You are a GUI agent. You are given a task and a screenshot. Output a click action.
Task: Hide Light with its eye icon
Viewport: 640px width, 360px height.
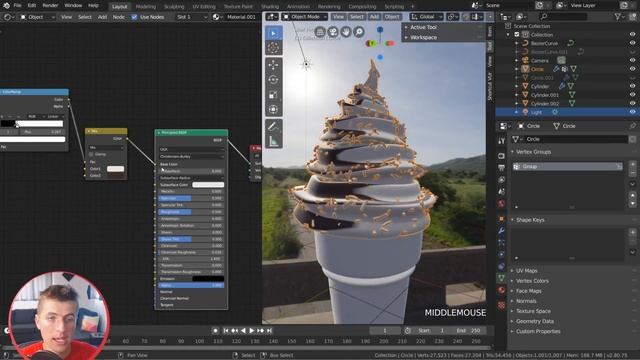click(x=633, y=112)
